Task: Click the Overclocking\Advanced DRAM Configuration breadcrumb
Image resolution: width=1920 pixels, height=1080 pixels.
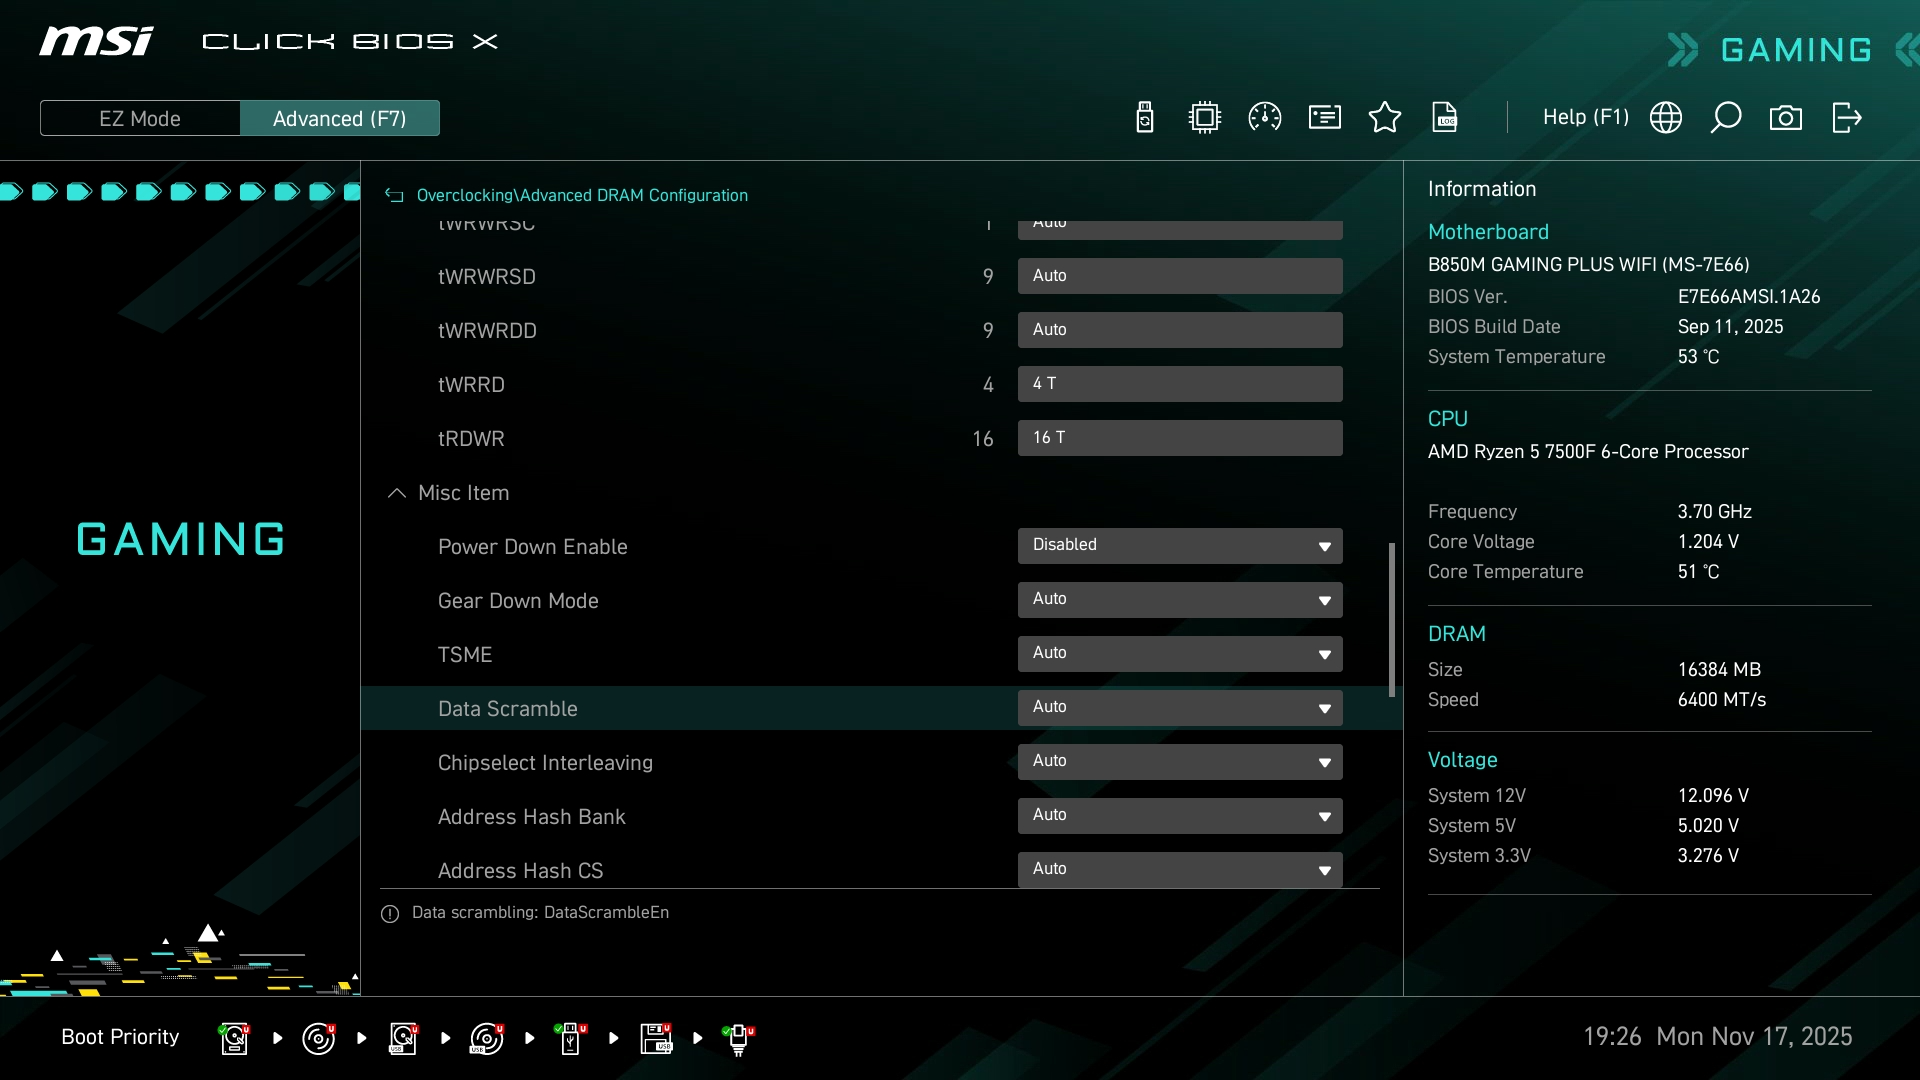Action: (582, 196)
